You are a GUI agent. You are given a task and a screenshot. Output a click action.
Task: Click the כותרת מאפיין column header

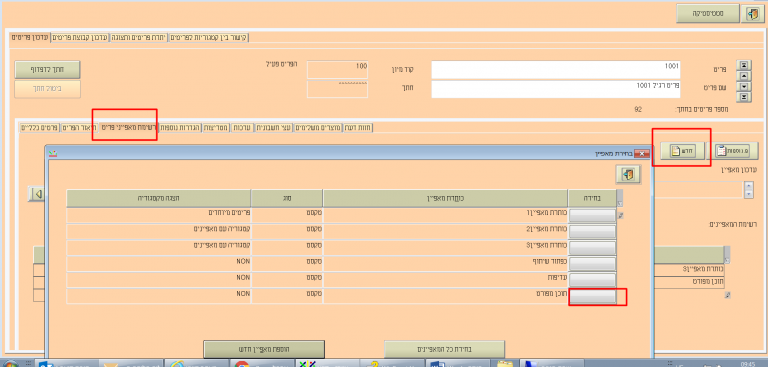pos(445,198)
